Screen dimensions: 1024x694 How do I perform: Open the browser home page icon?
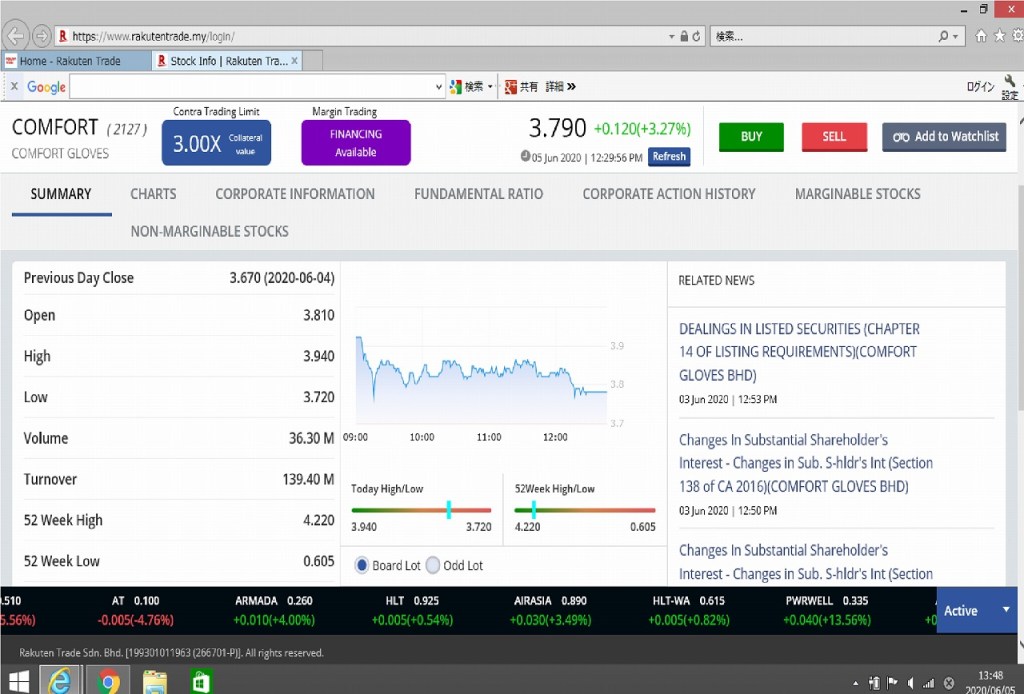coord(981,36)
